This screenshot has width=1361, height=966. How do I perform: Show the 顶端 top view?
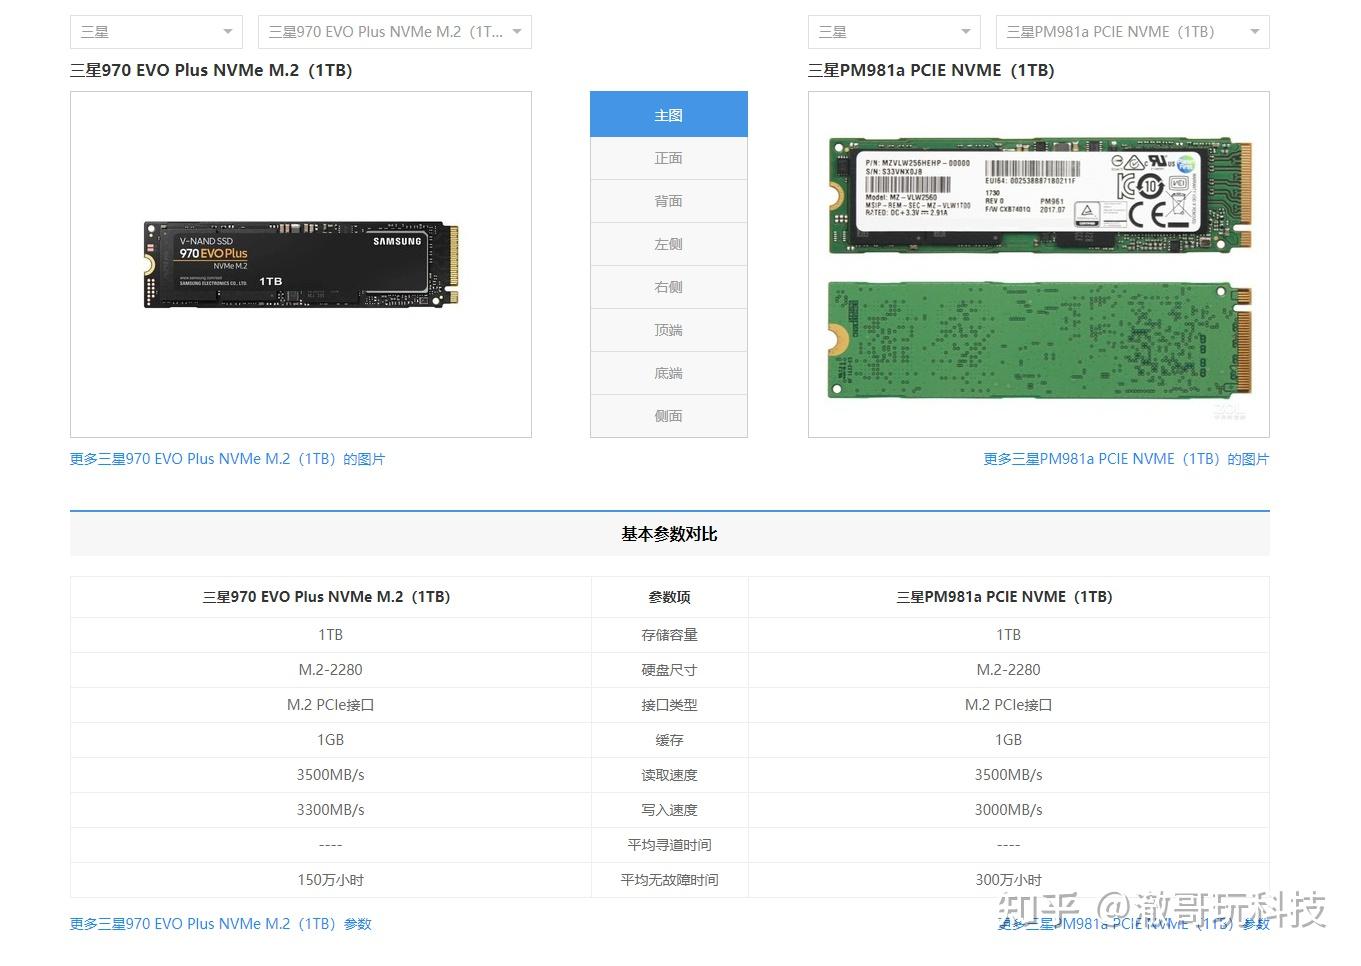pos(668,330)
